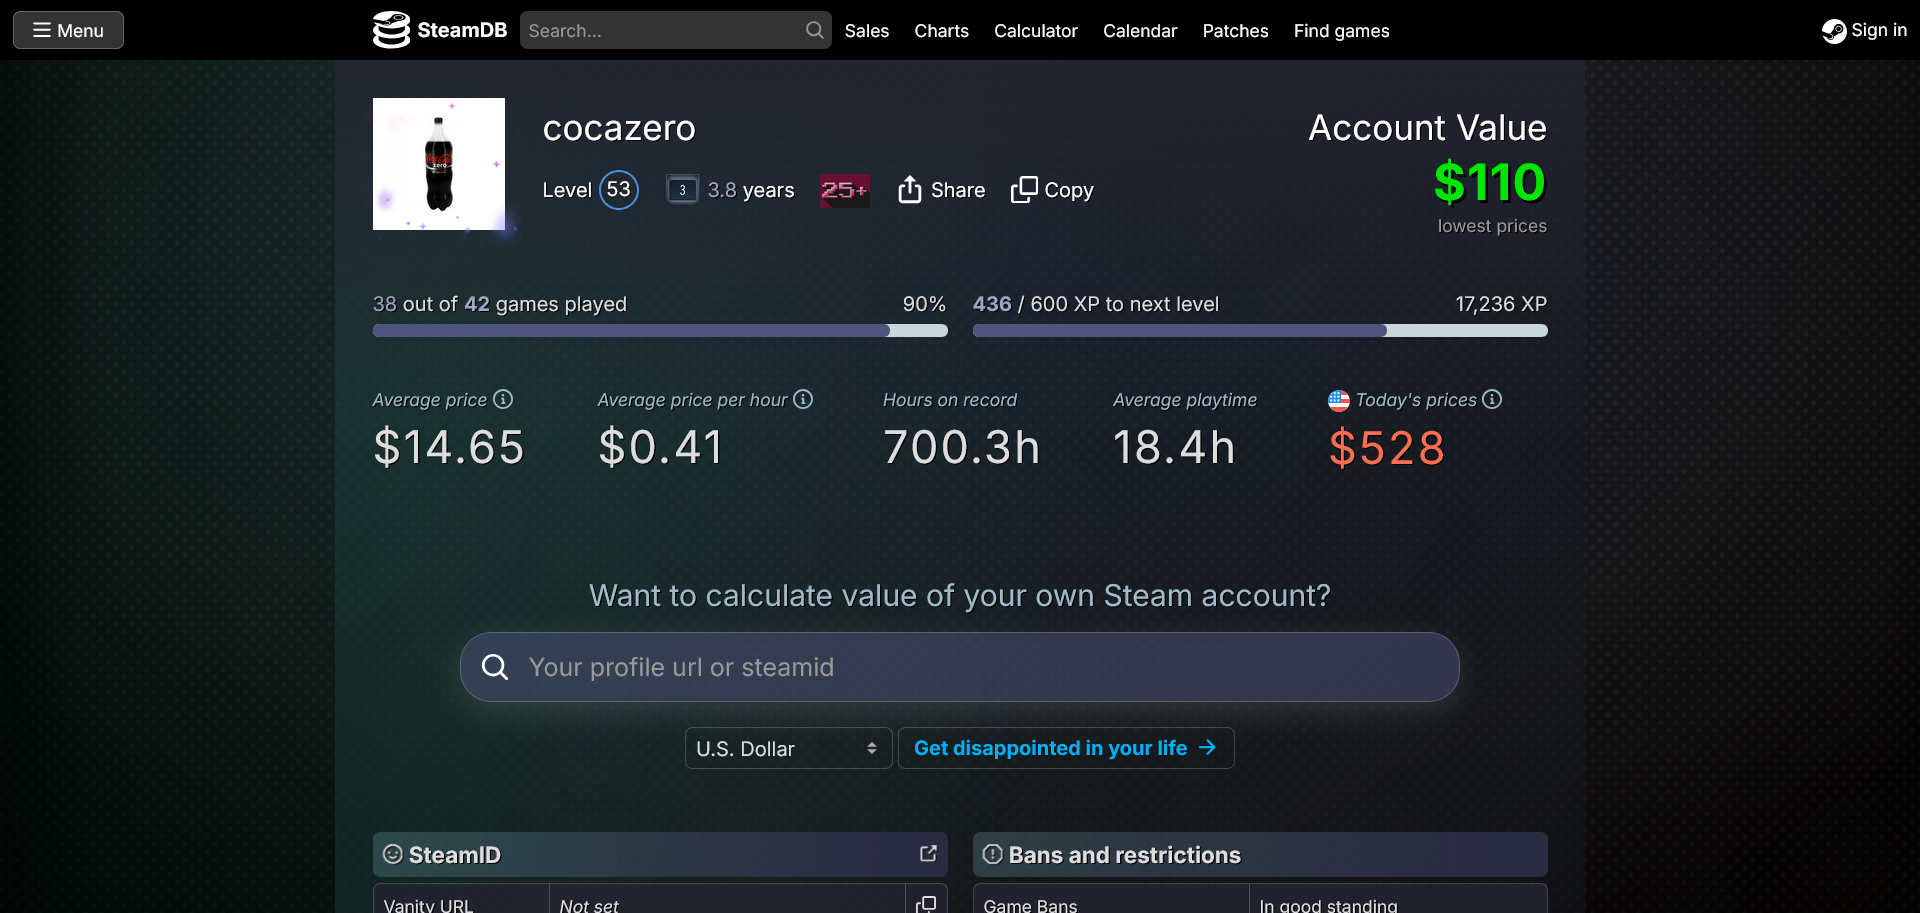Click the 3 years of service badge icon

pyautogui.click(x=682, y=190)
